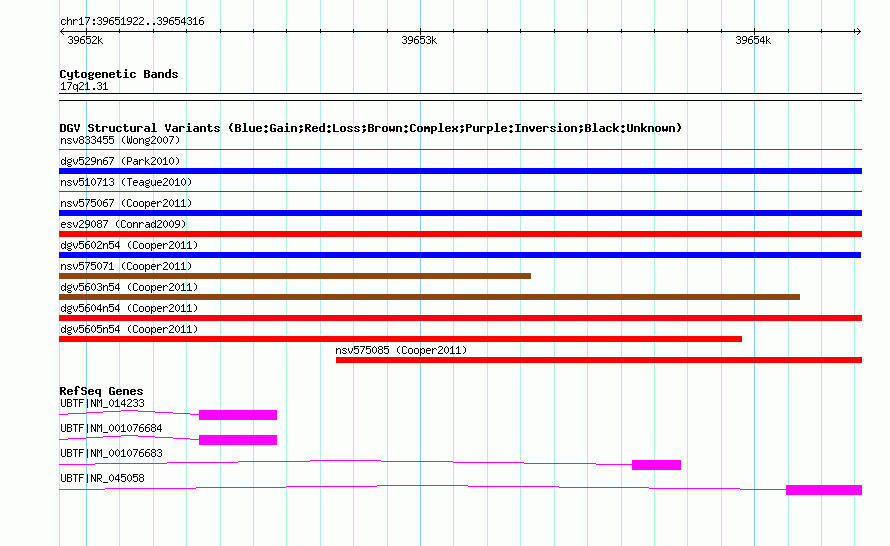Select the blue dgv5602n54 gain bar
Viewport: 890px width, 546px height.
(x=460, y=255)
